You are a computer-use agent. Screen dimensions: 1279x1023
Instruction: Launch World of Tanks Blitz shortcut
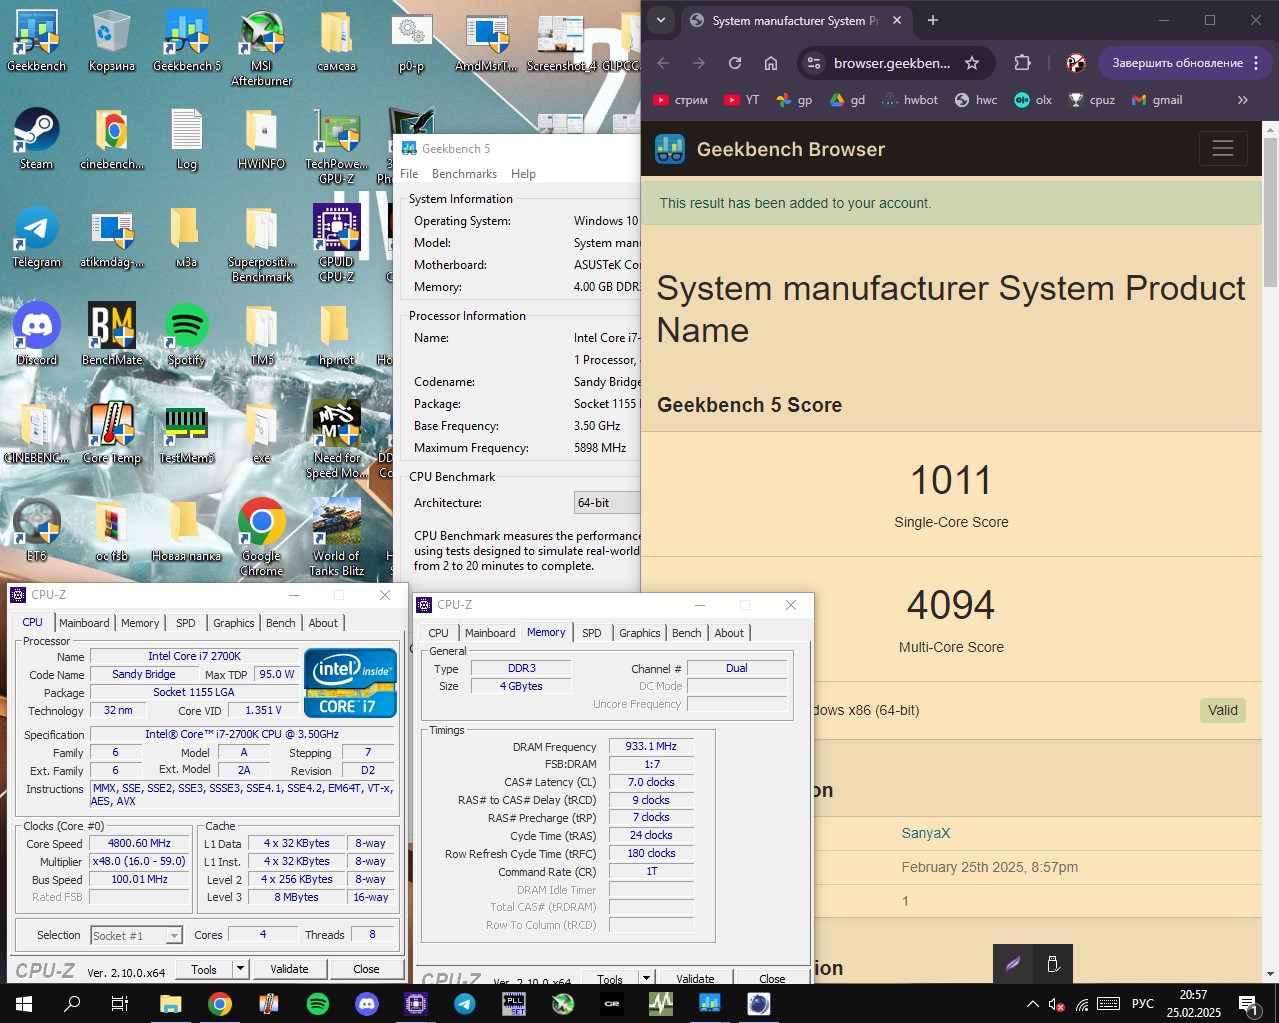(337, 537)
